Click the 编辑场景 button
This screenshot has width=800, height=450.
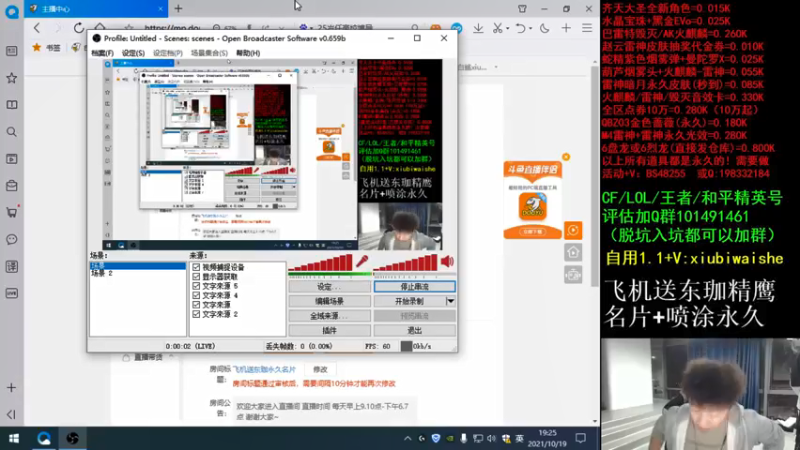click(x=330, y=301)
